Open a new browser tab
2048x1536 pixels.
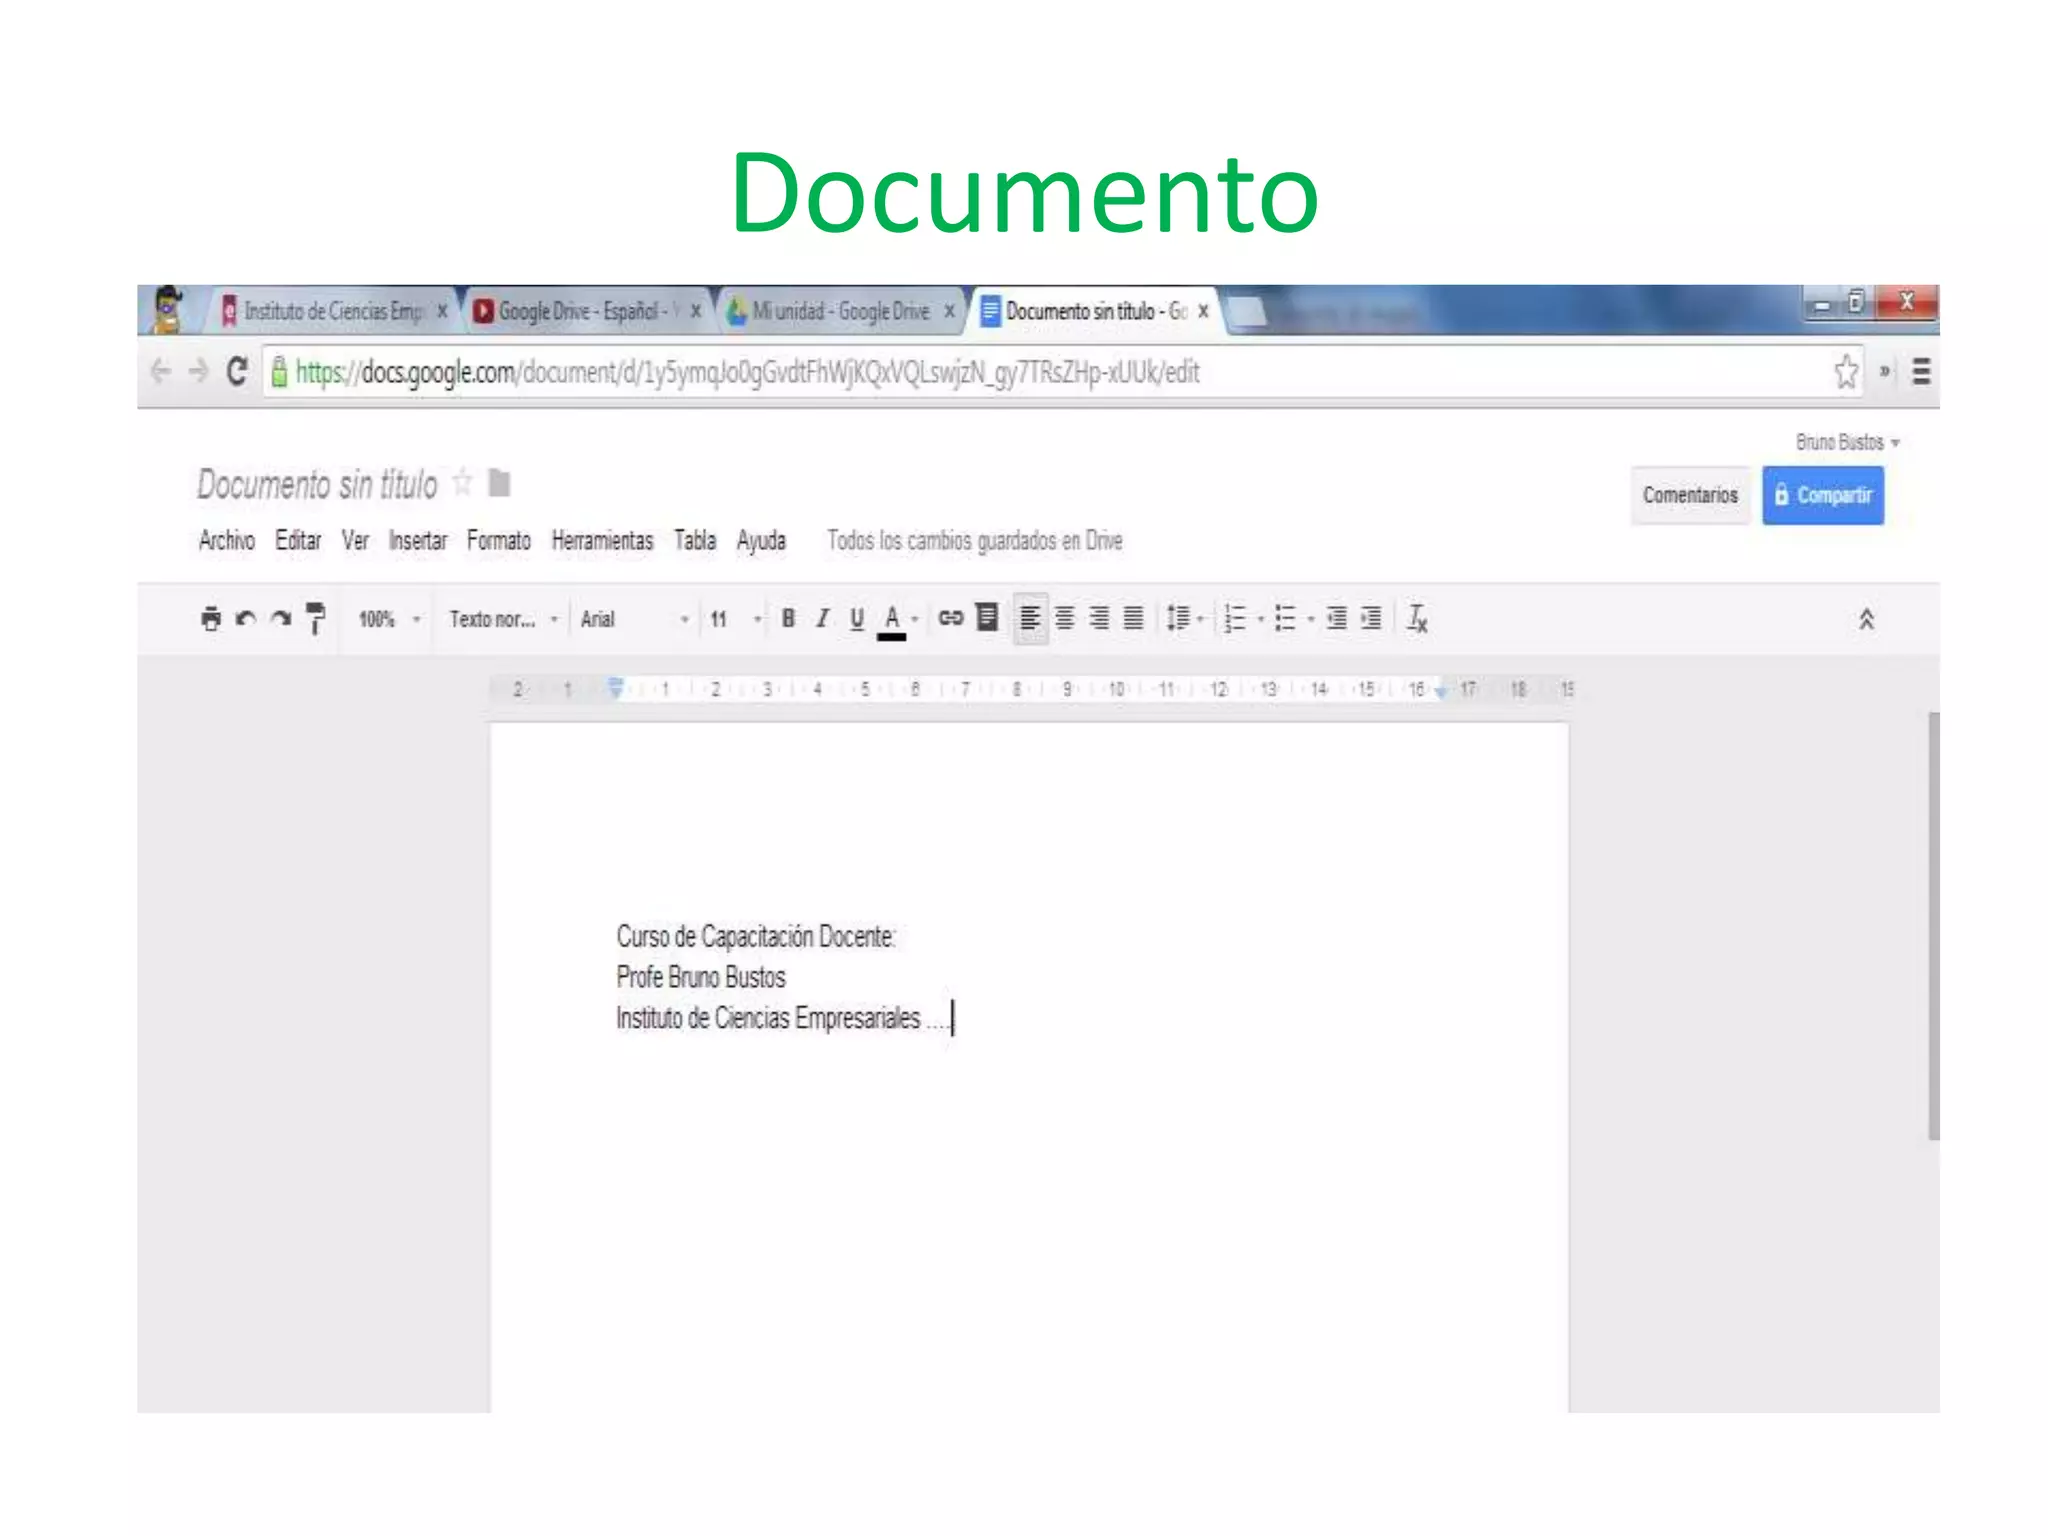(x=1246, y=312)
